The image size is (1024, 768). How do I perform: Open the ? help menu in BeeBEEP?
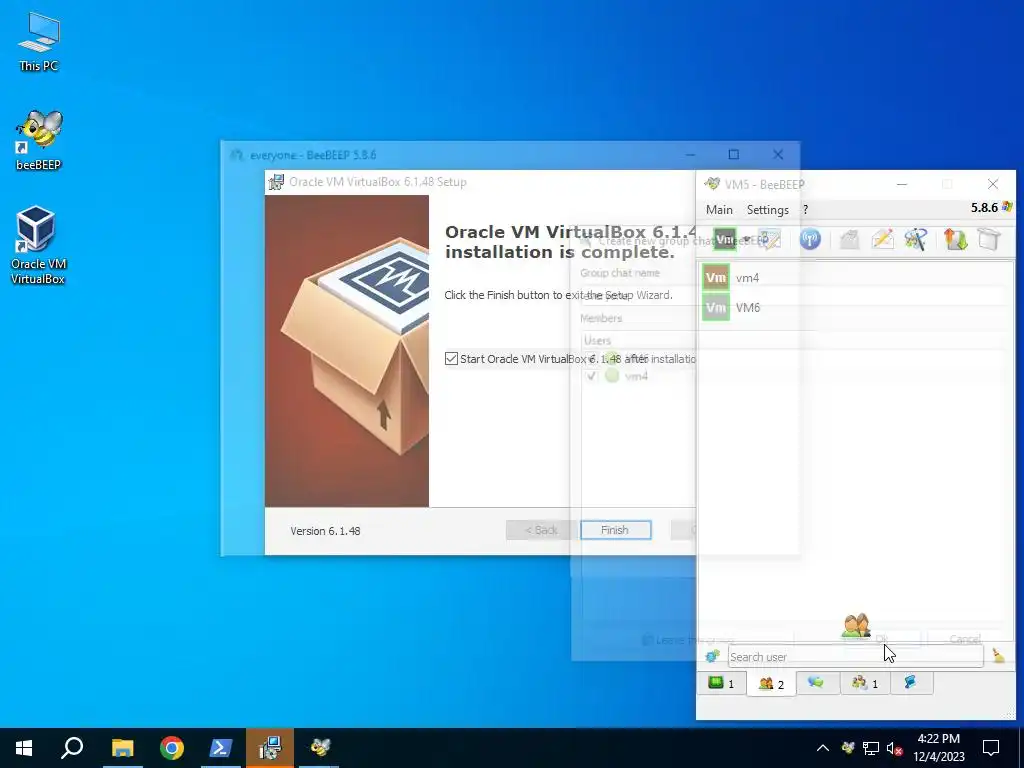[x=805, y=210]
